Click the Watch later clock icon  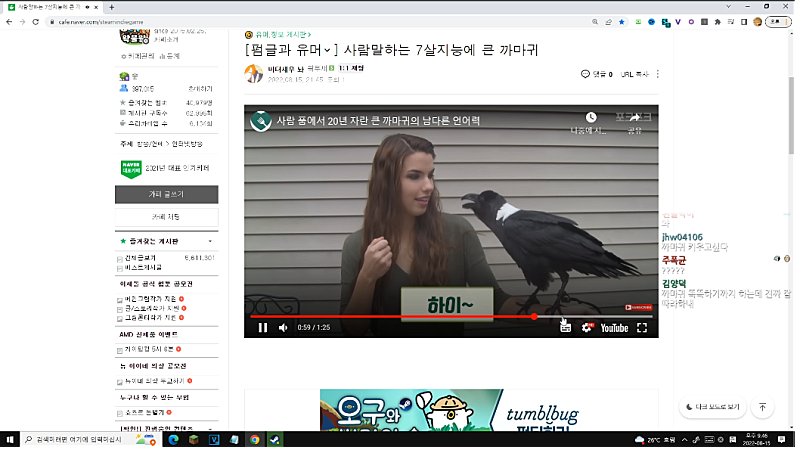(x=591, y=117)
